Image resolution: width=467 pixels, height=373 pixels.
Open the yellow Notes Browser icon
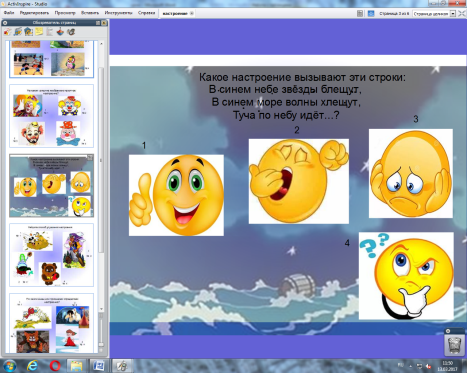point(39,32)
